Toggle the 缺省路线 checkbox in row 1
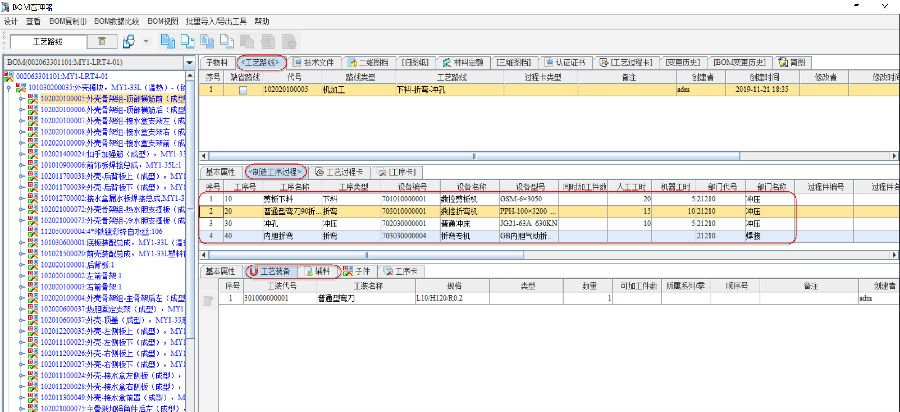This screenshot has width=900, height=412. tap(242, 90)
